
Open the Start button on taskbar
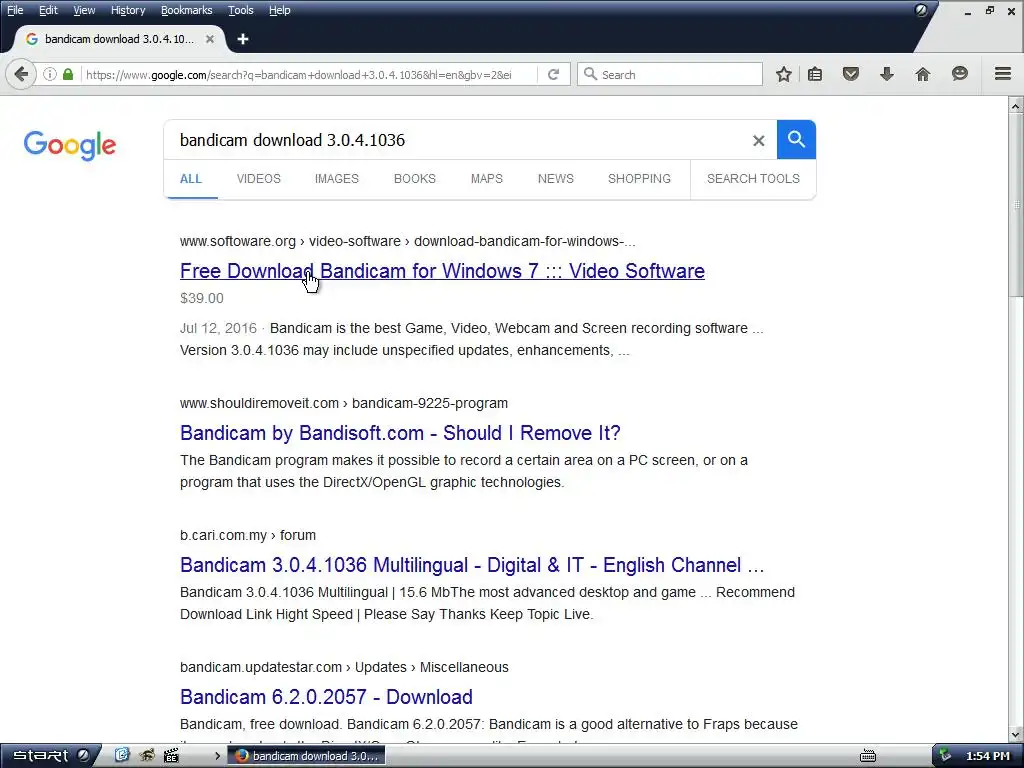tap(50, 756)
